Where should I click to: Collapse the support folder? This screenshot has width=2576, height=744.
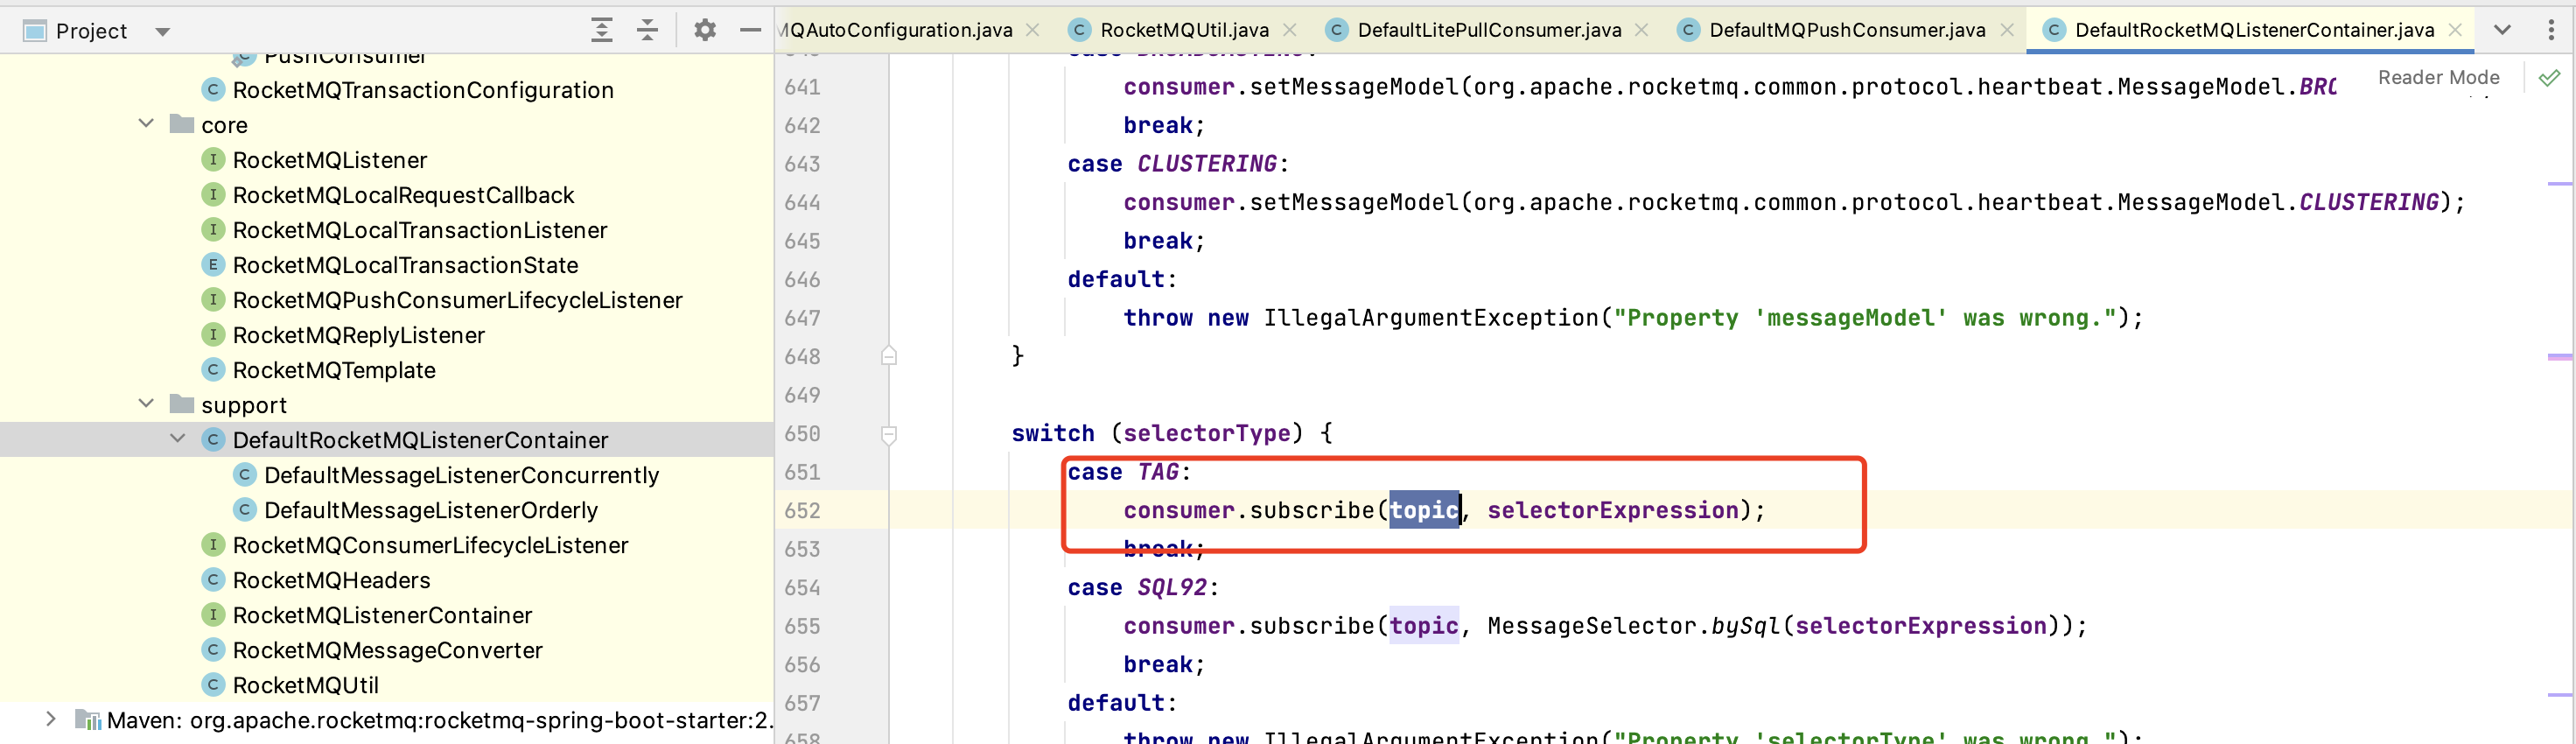tap(146, 404)
